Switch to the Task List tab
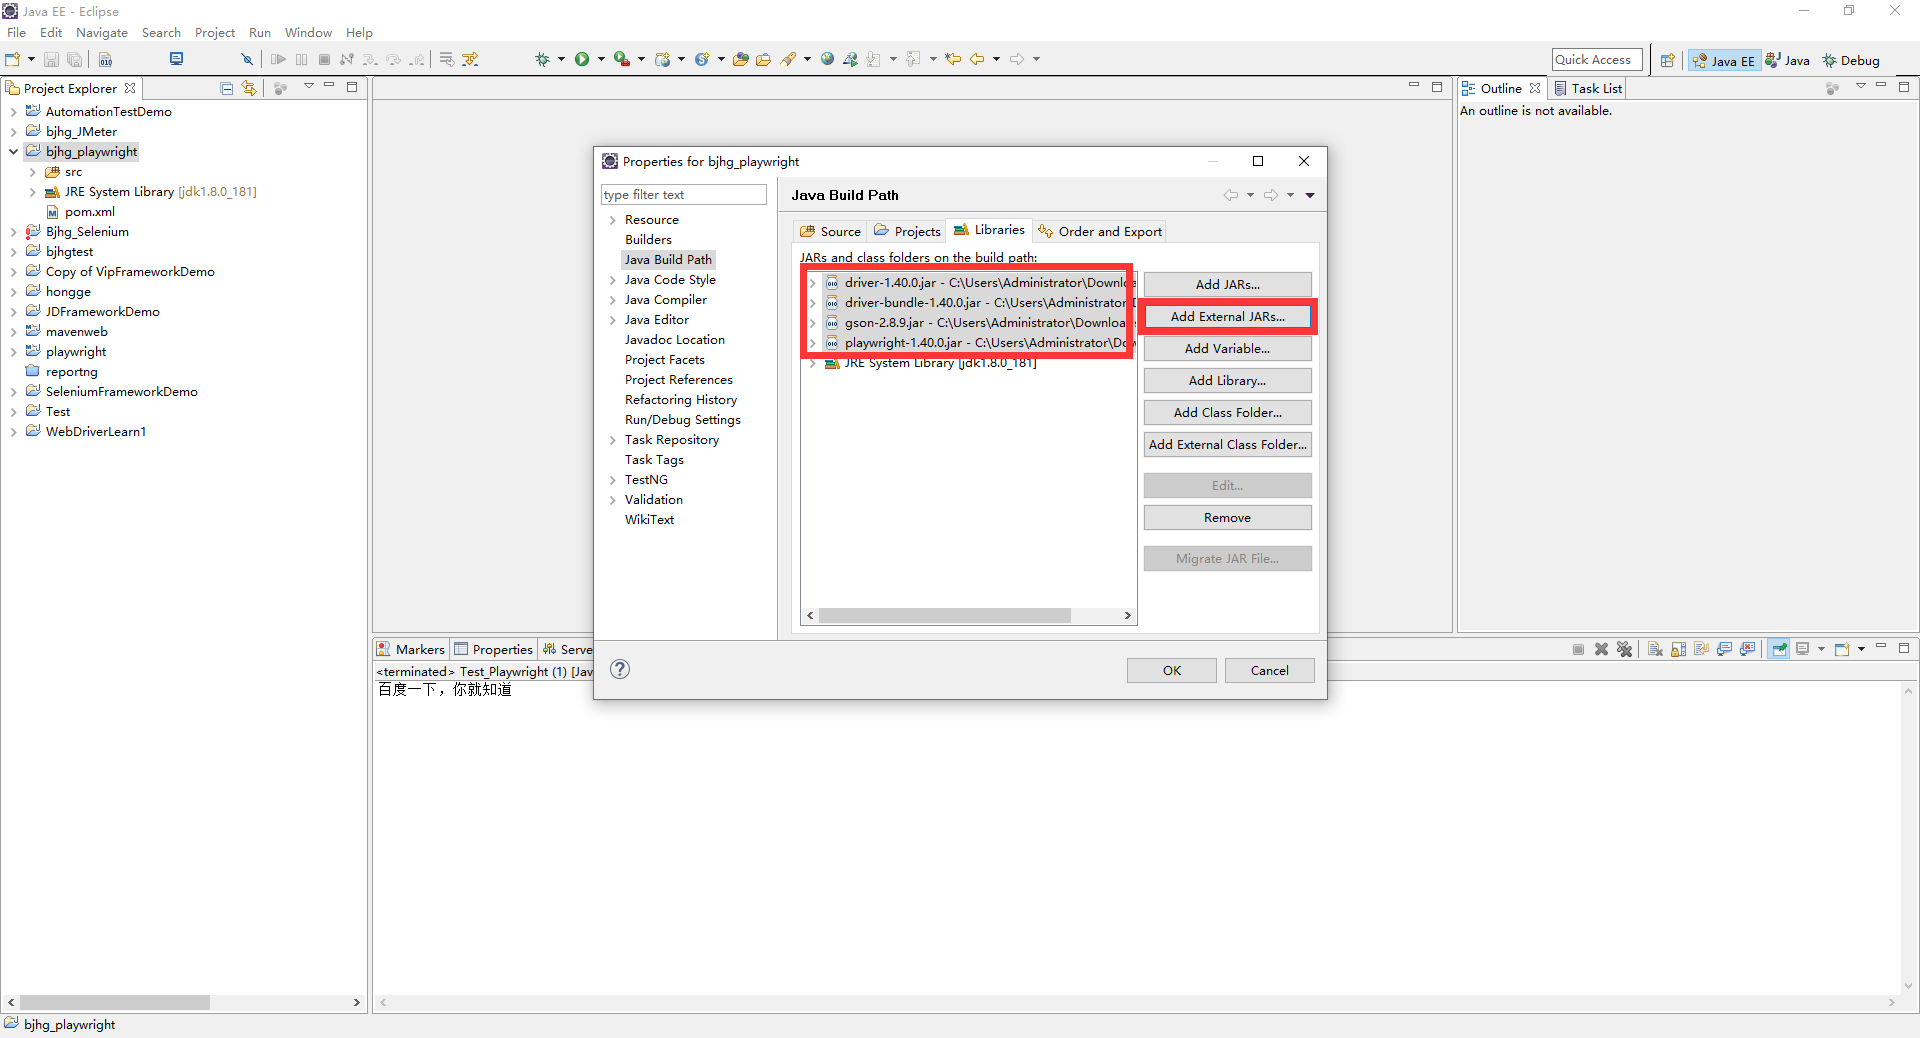1920x1038 pixels. pos(1588,88)
